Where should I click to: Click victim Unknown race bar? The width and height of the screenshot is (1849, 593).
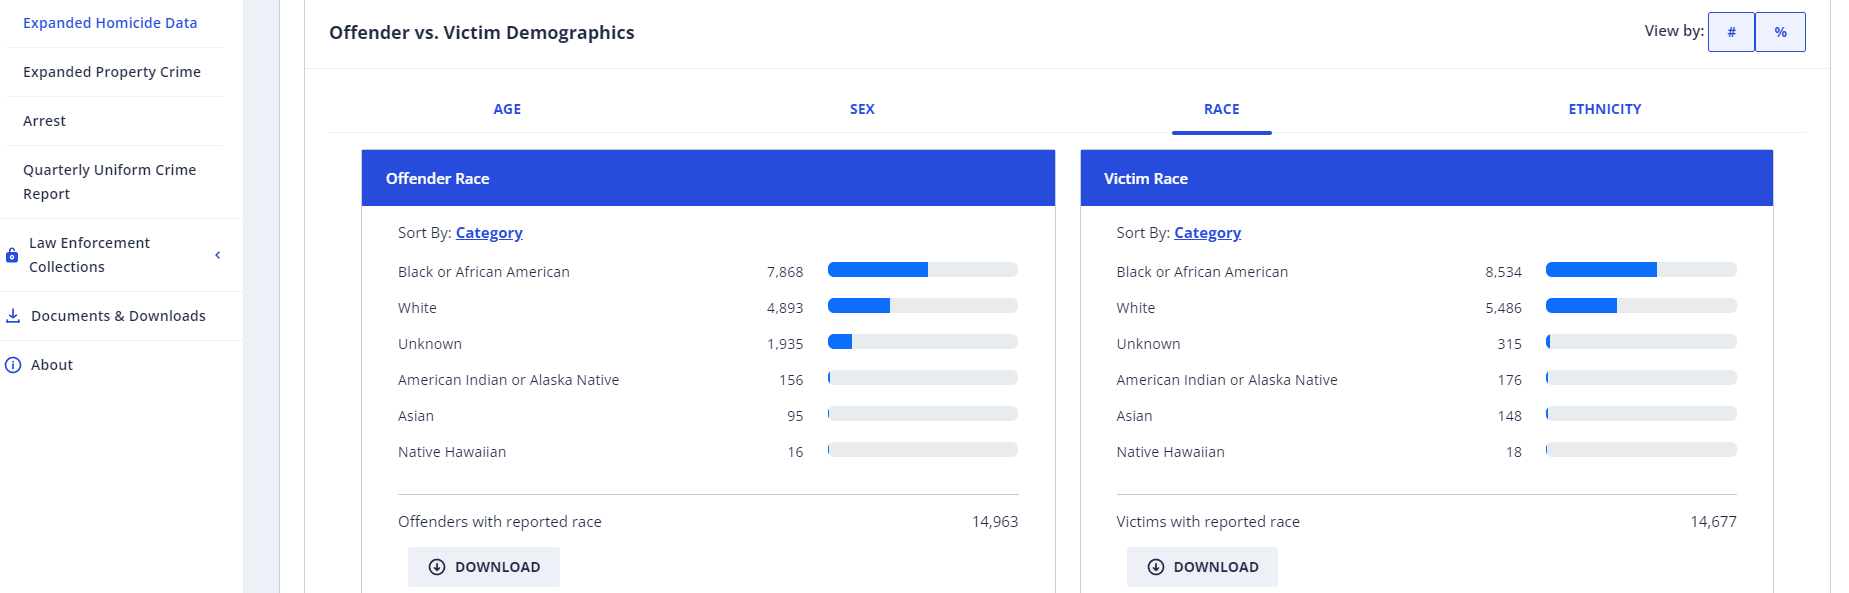(x=1641, y=342)
